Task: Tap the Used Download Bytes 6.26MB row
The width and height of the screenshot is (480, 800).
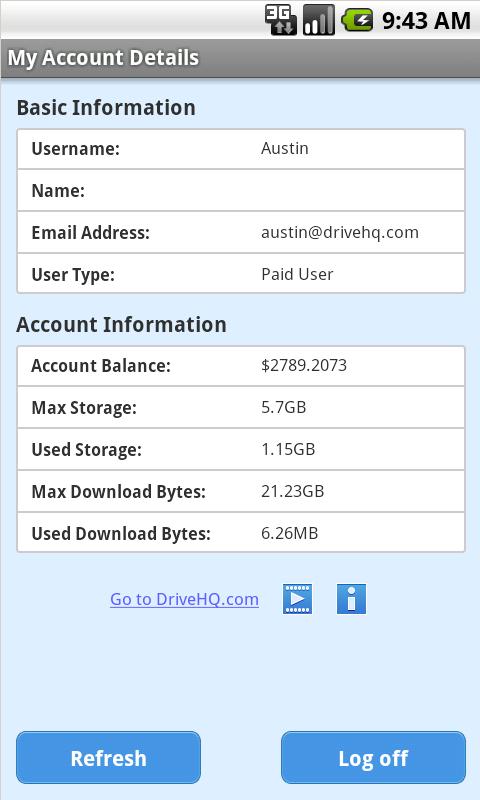Action: pos(241,533)
